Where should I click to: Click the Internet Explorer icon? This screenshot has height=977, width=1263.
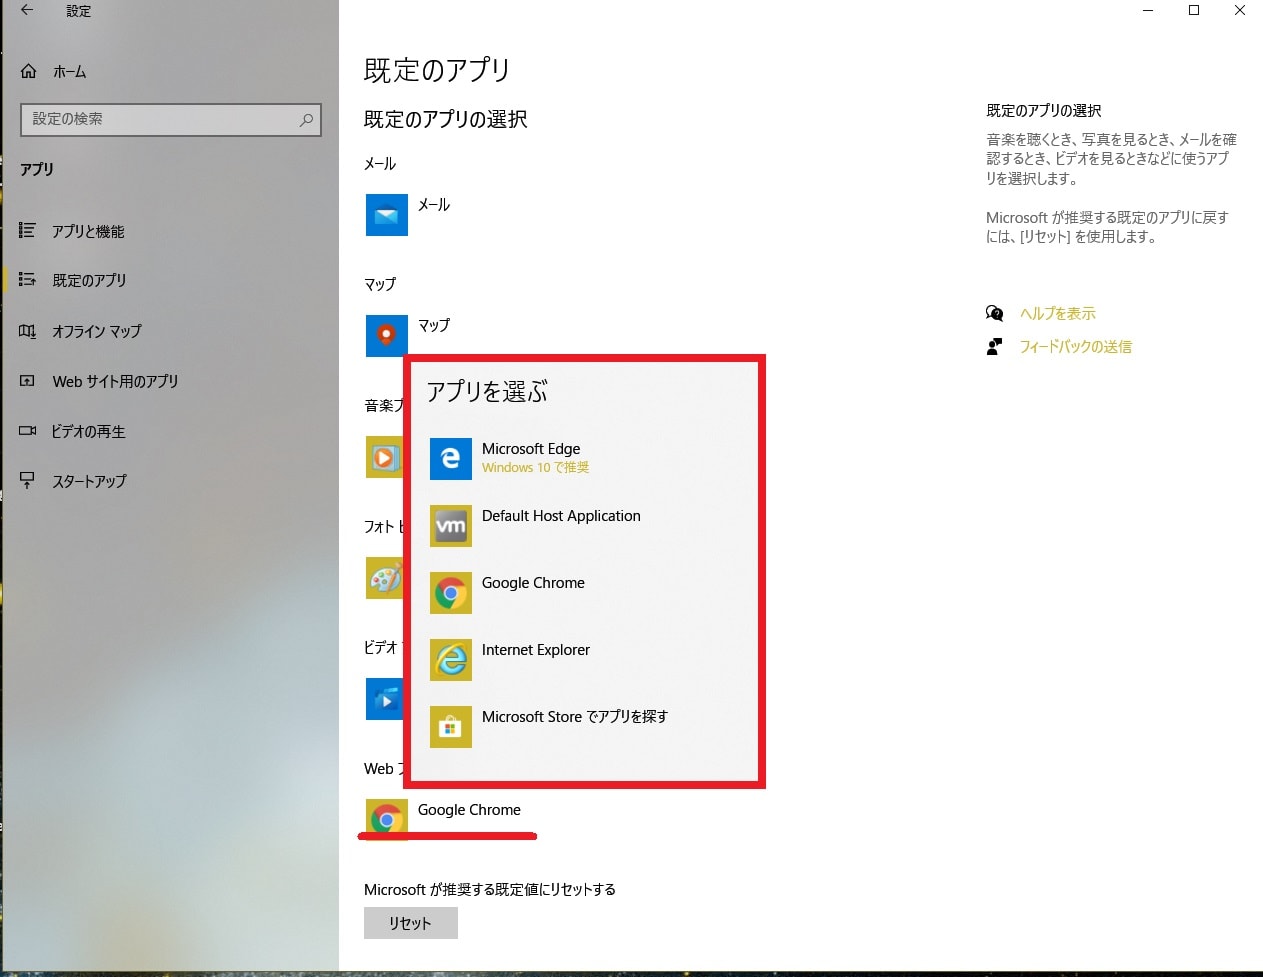click(x=451, y=660)
